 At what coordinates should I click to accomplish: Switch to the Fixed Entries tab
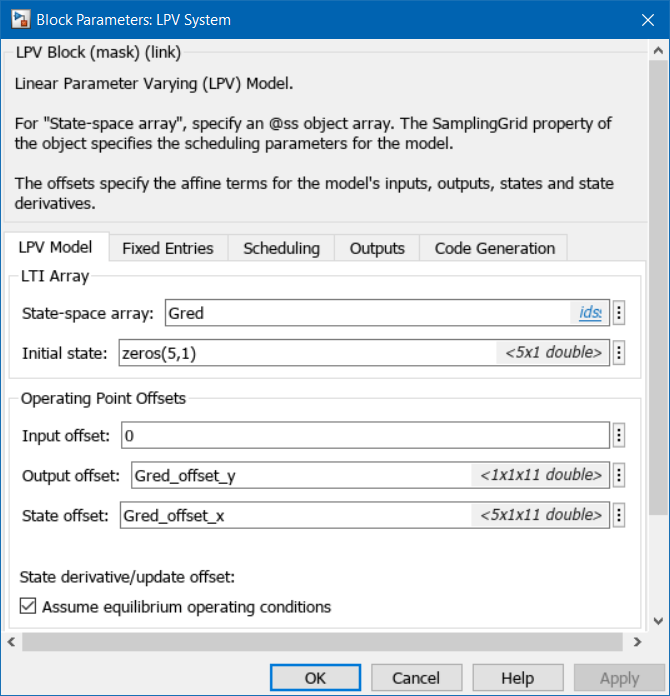tap(167, 248)
